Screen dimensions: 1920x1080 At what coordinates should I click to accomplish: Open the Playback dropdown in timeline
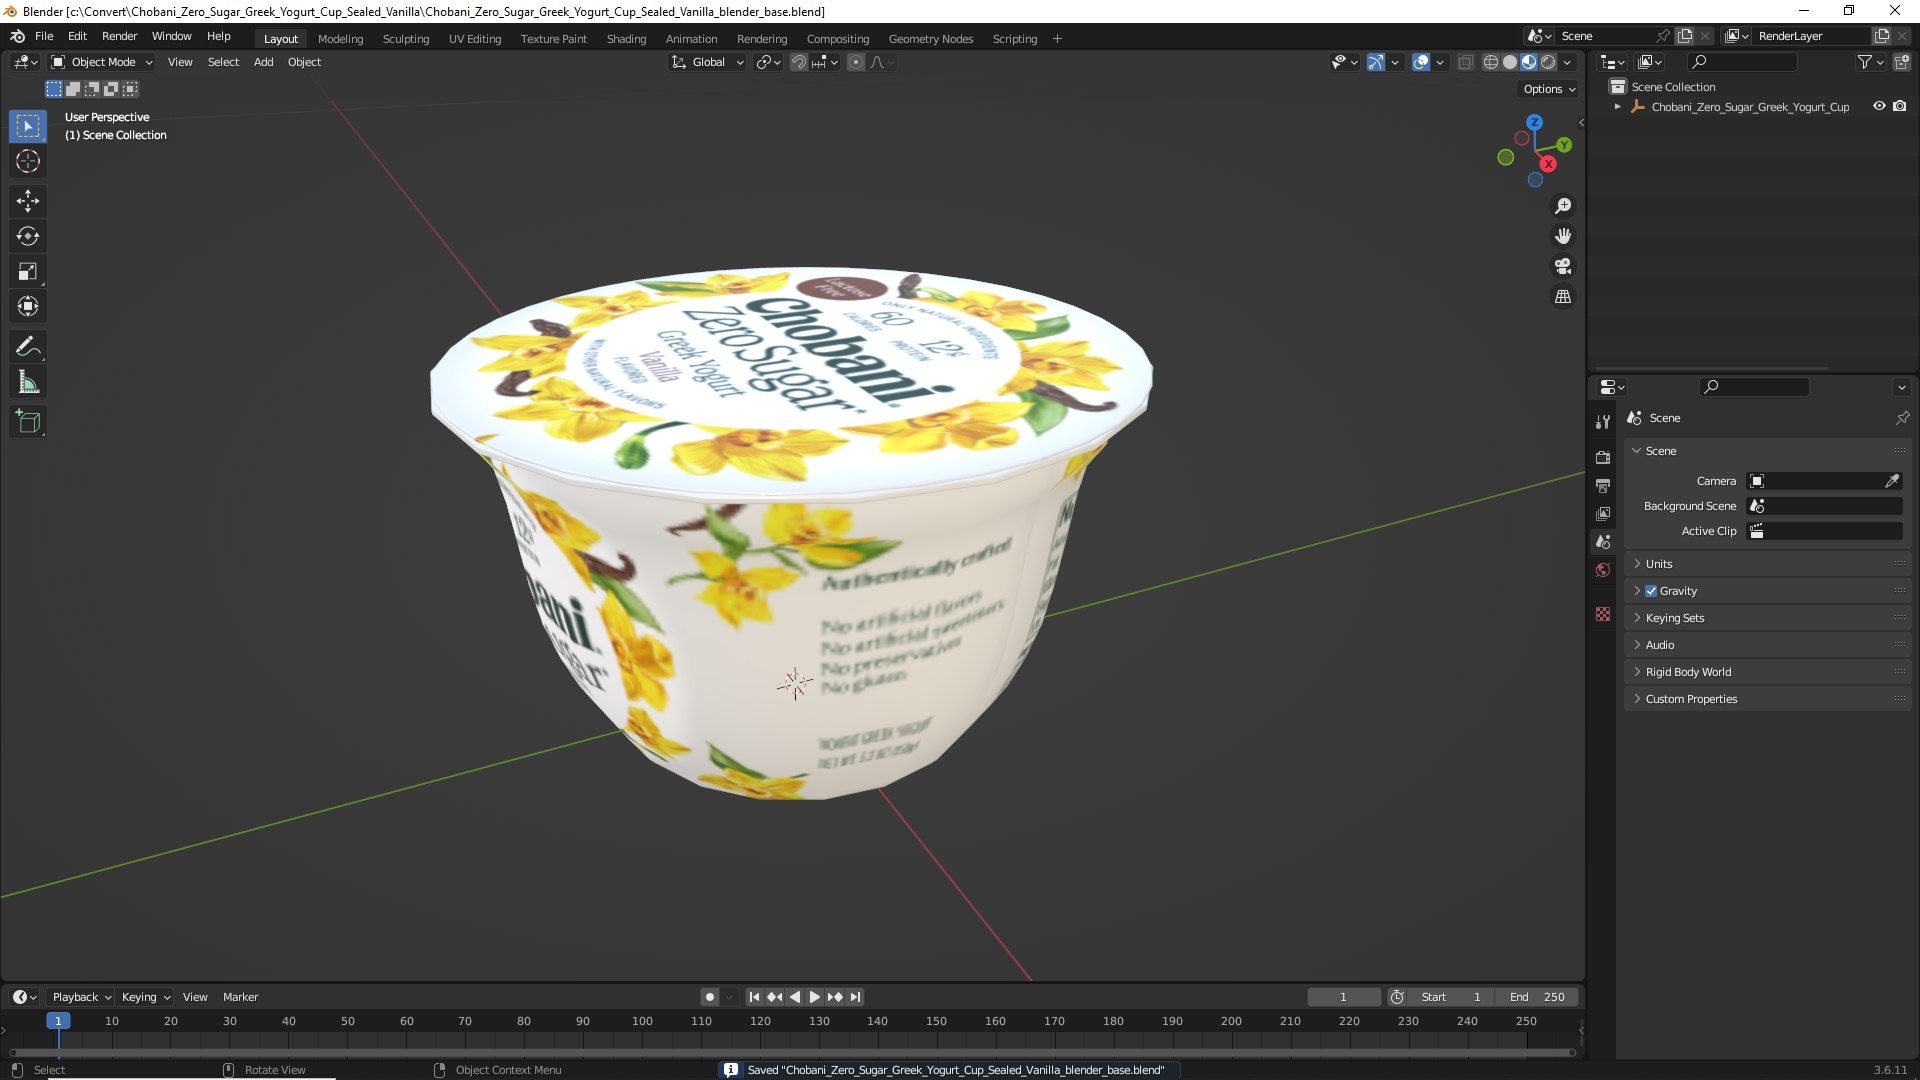click(81, 997)
